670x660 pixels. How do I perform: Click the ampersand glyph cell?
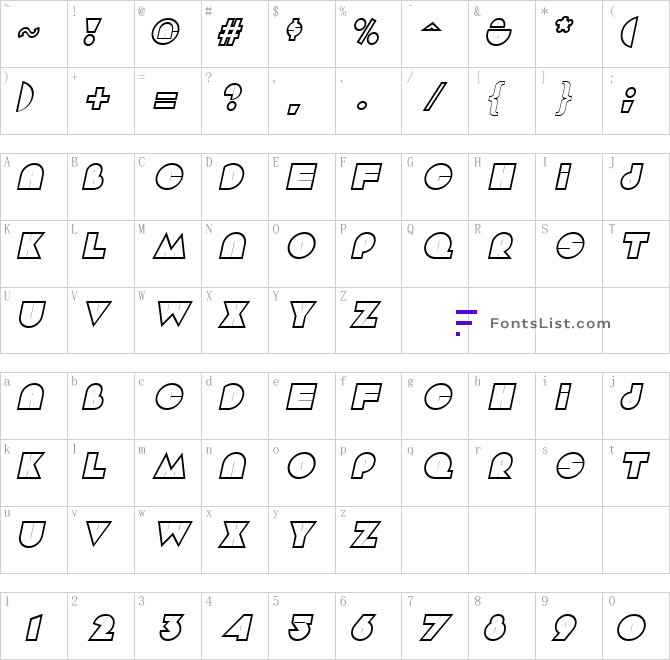coord(502,34)
